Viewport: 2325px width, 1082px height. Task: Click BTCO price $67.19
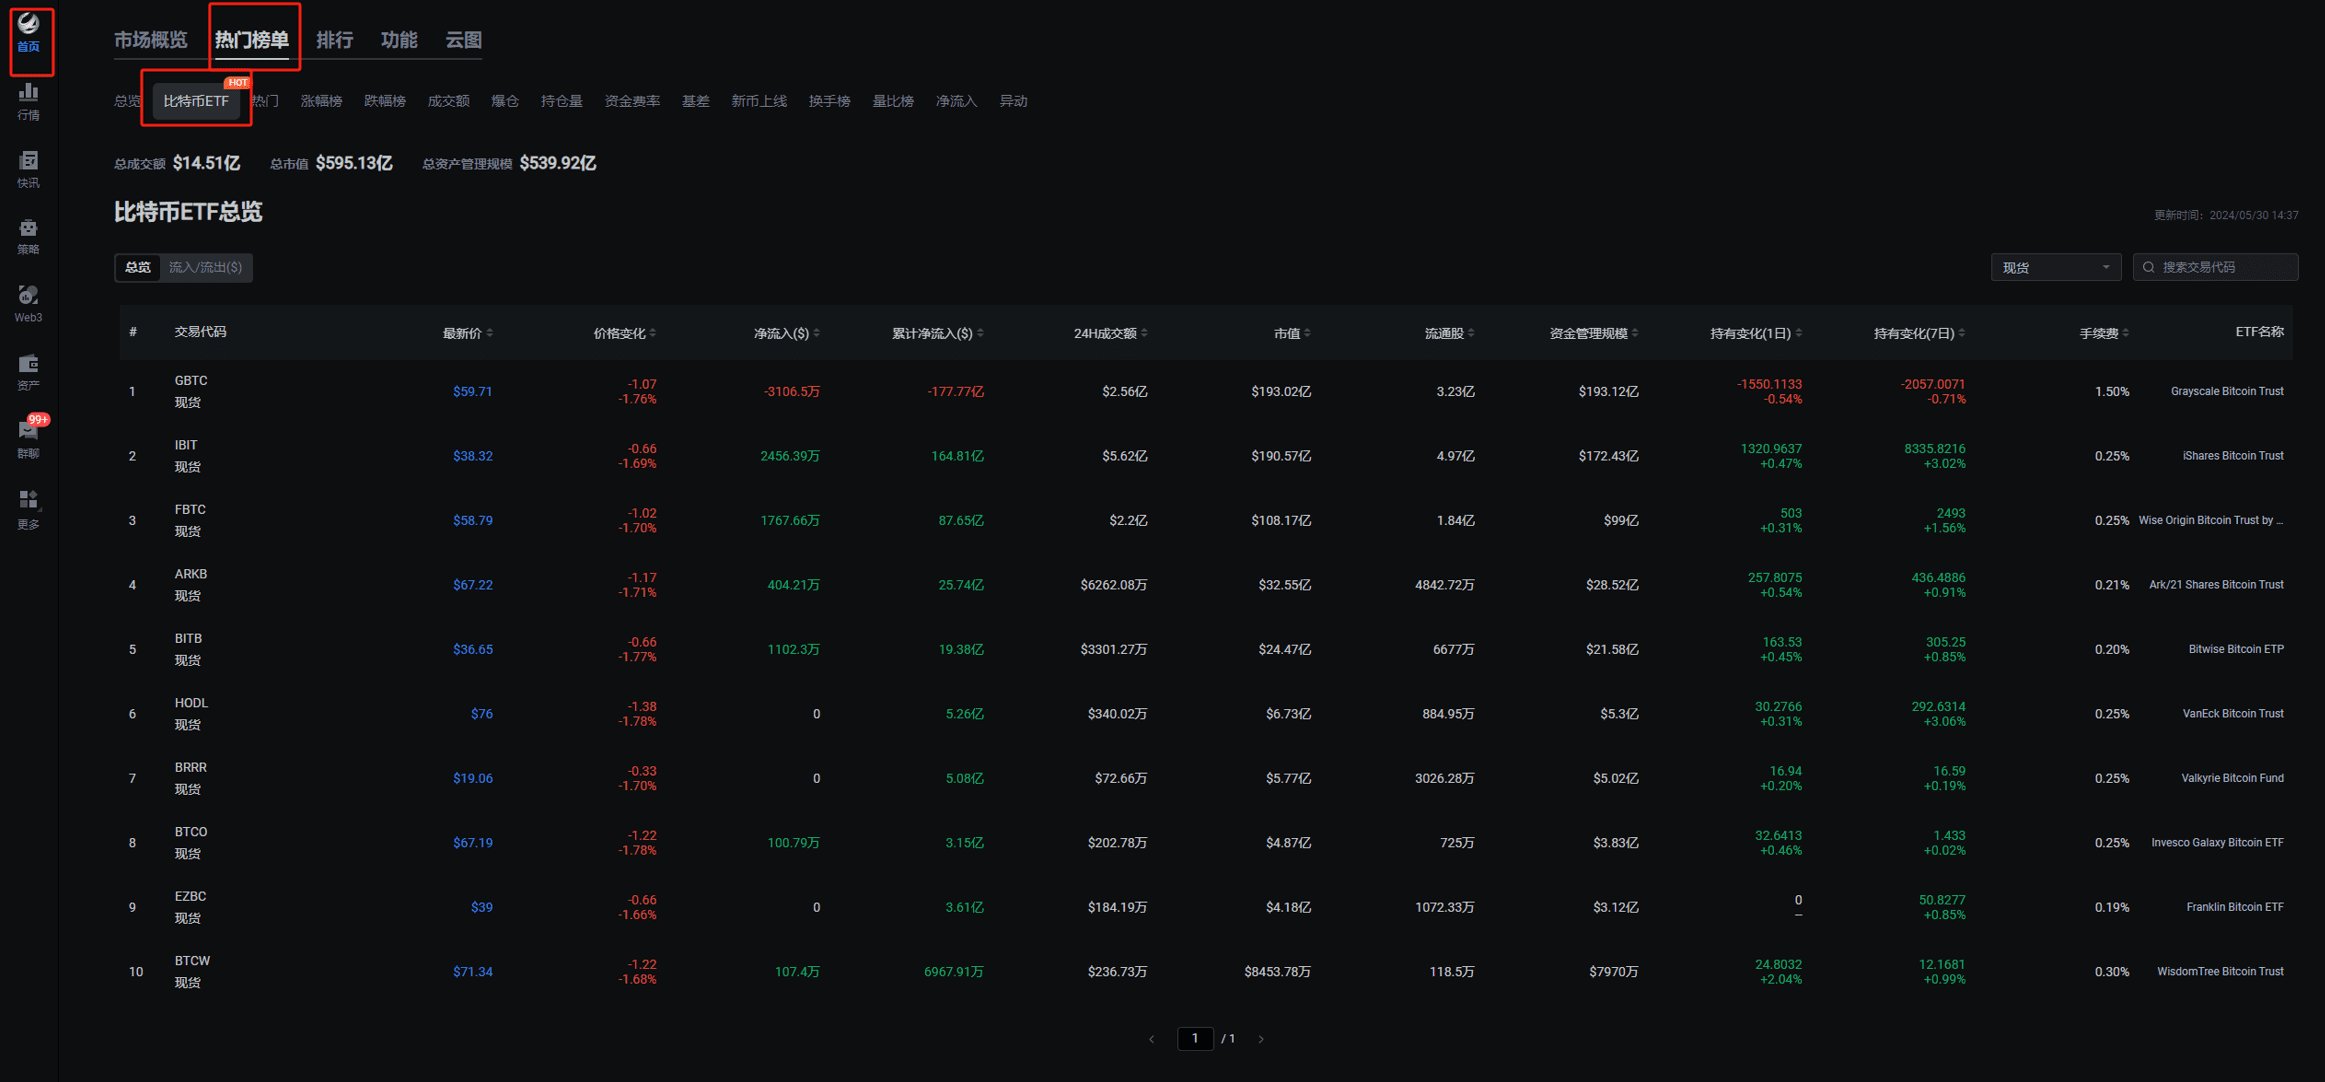472,843
